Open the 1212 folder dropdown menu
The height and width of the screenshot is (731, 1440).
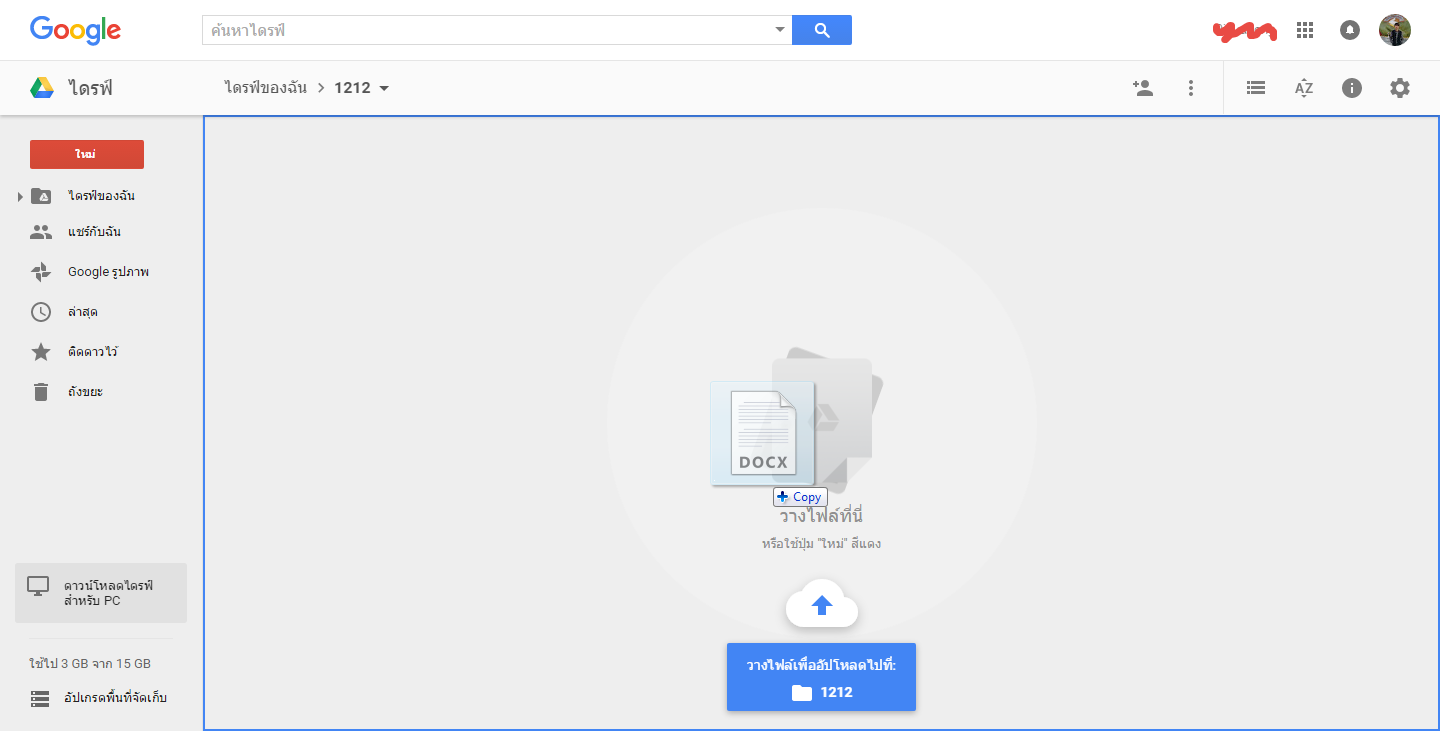click(384, 88)
